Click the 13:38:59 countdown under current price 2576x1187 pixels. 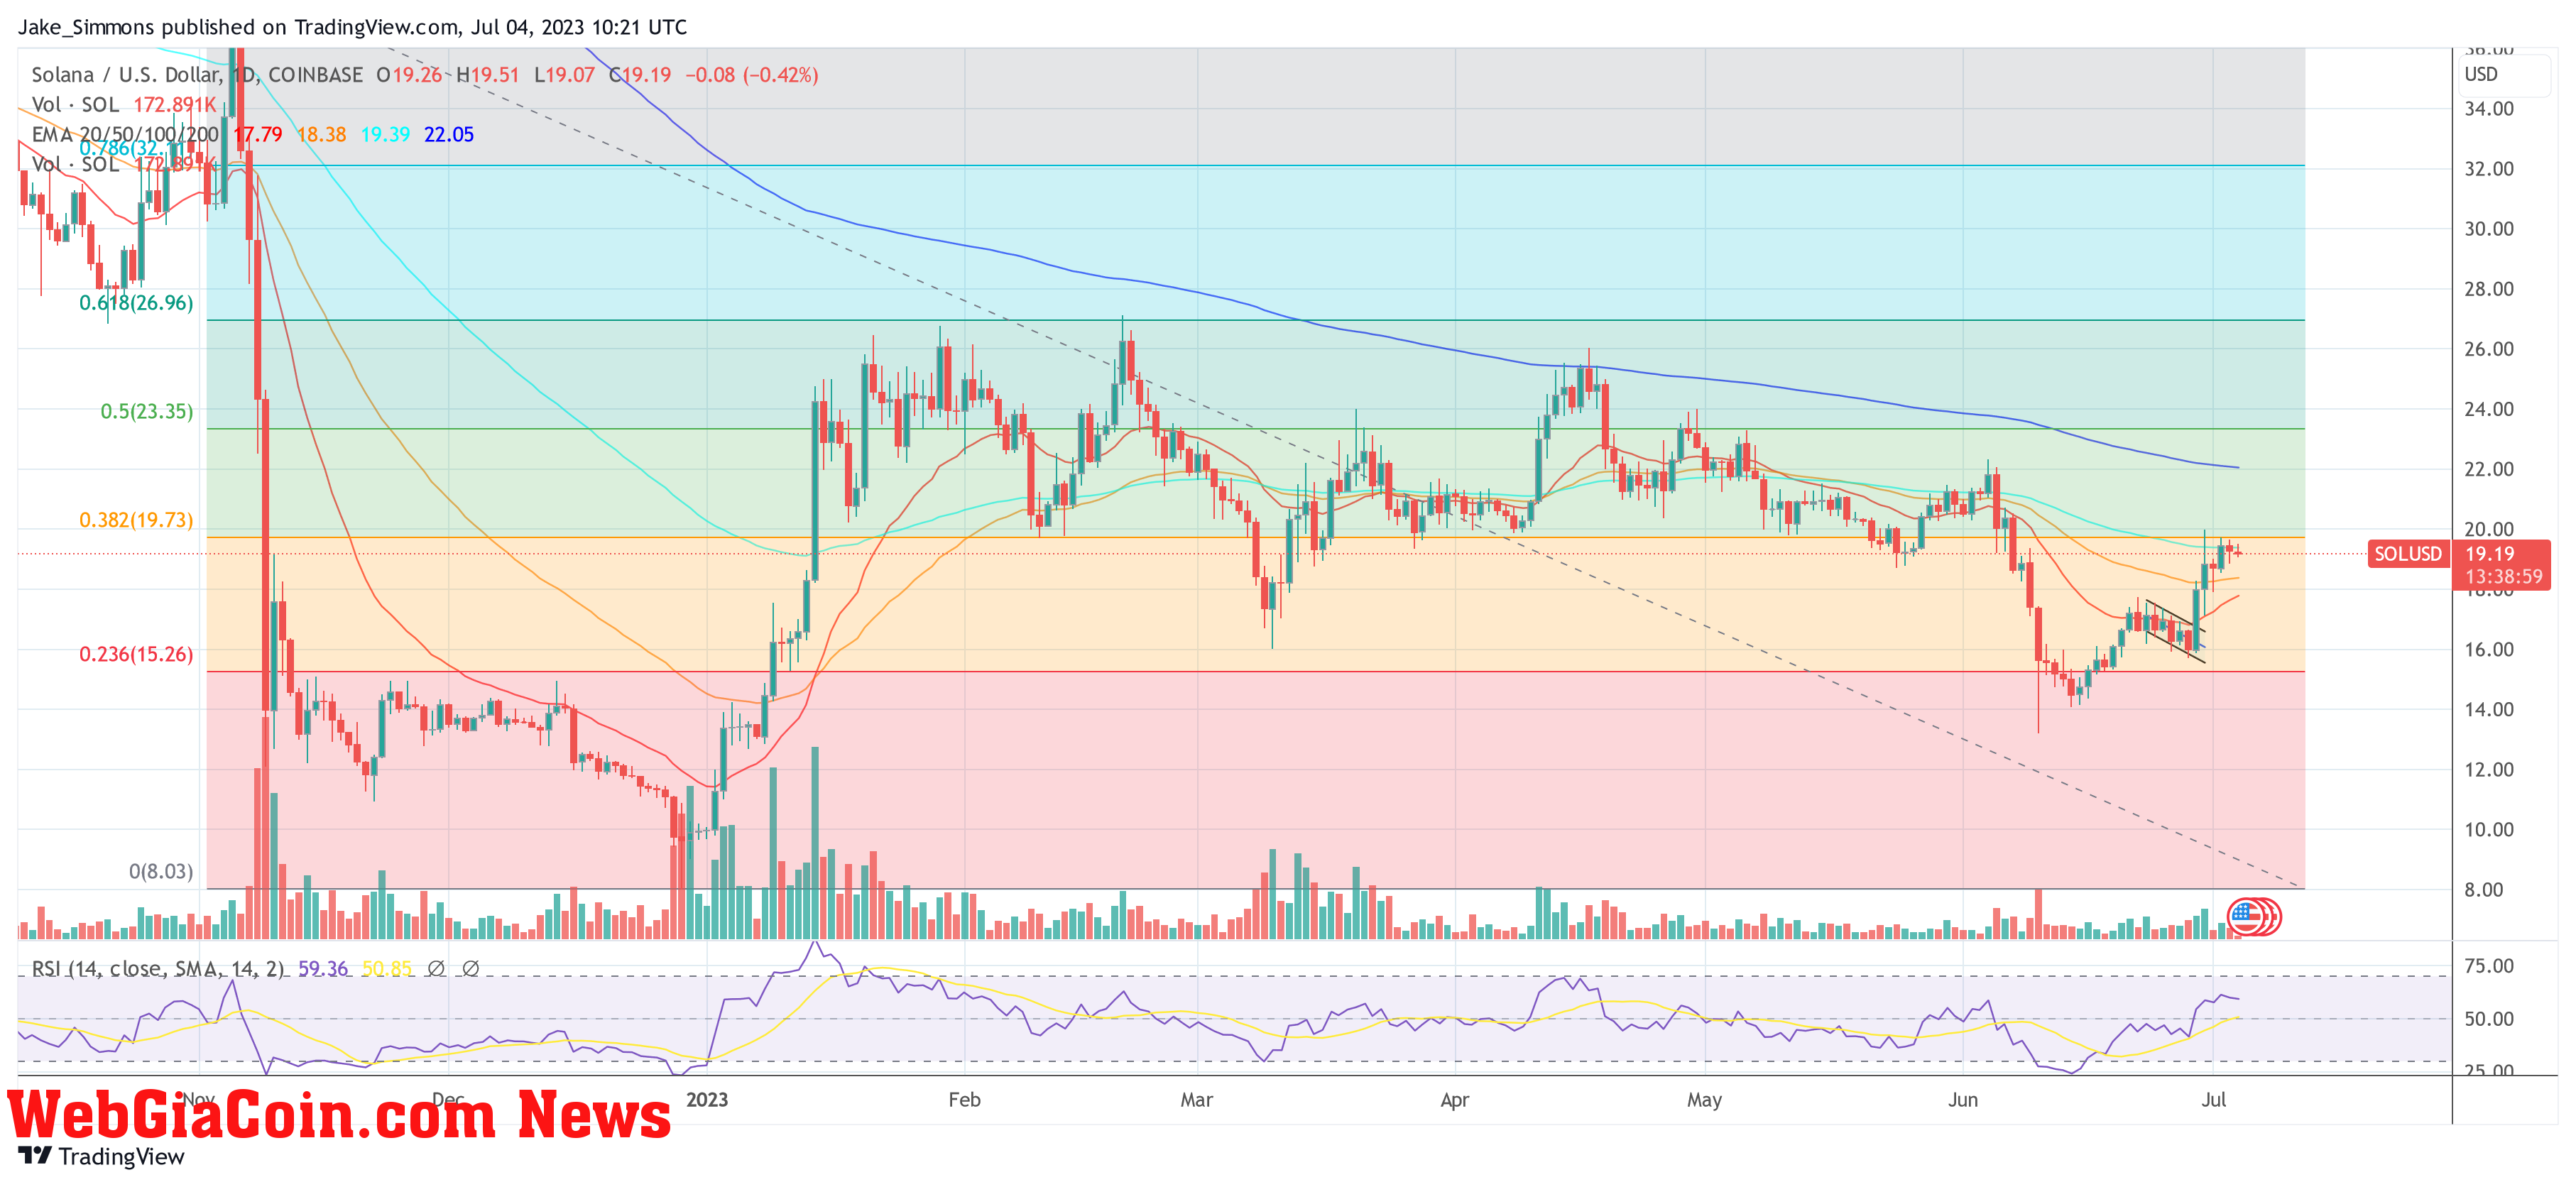click(2503, 577)
